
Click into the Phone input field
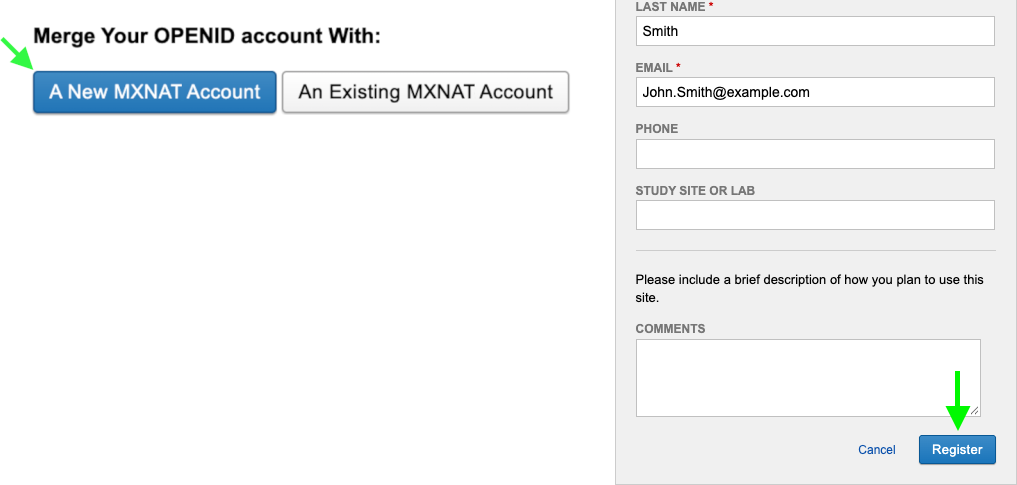[x=815, y=154]
